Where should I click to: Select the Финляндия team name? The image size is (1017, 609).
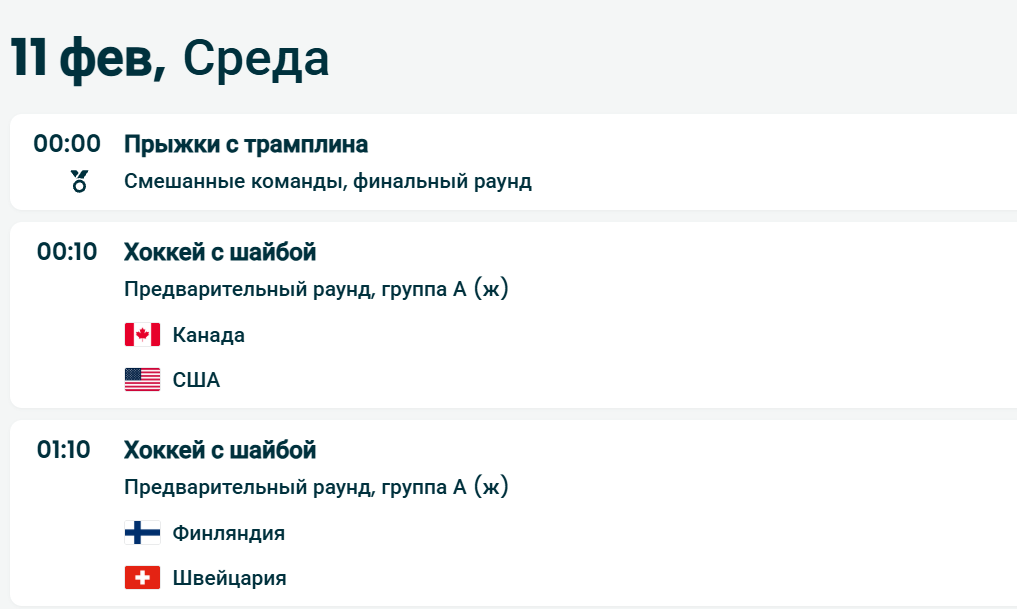228,533
